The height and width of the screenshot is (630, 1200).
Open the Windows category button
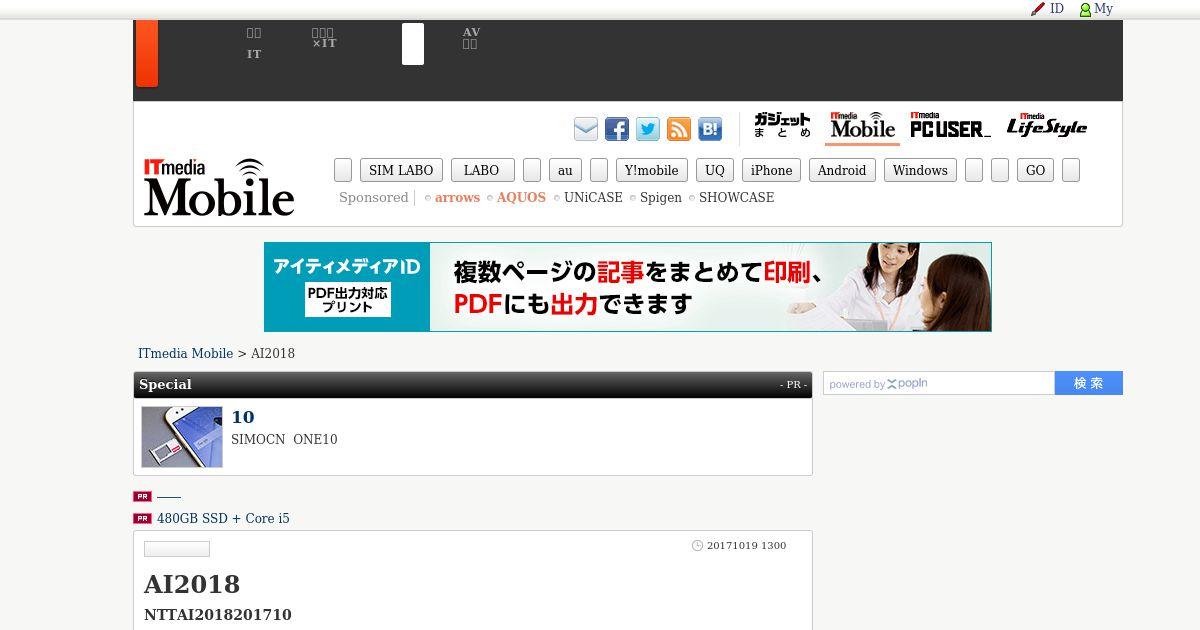tap(920, 170)
